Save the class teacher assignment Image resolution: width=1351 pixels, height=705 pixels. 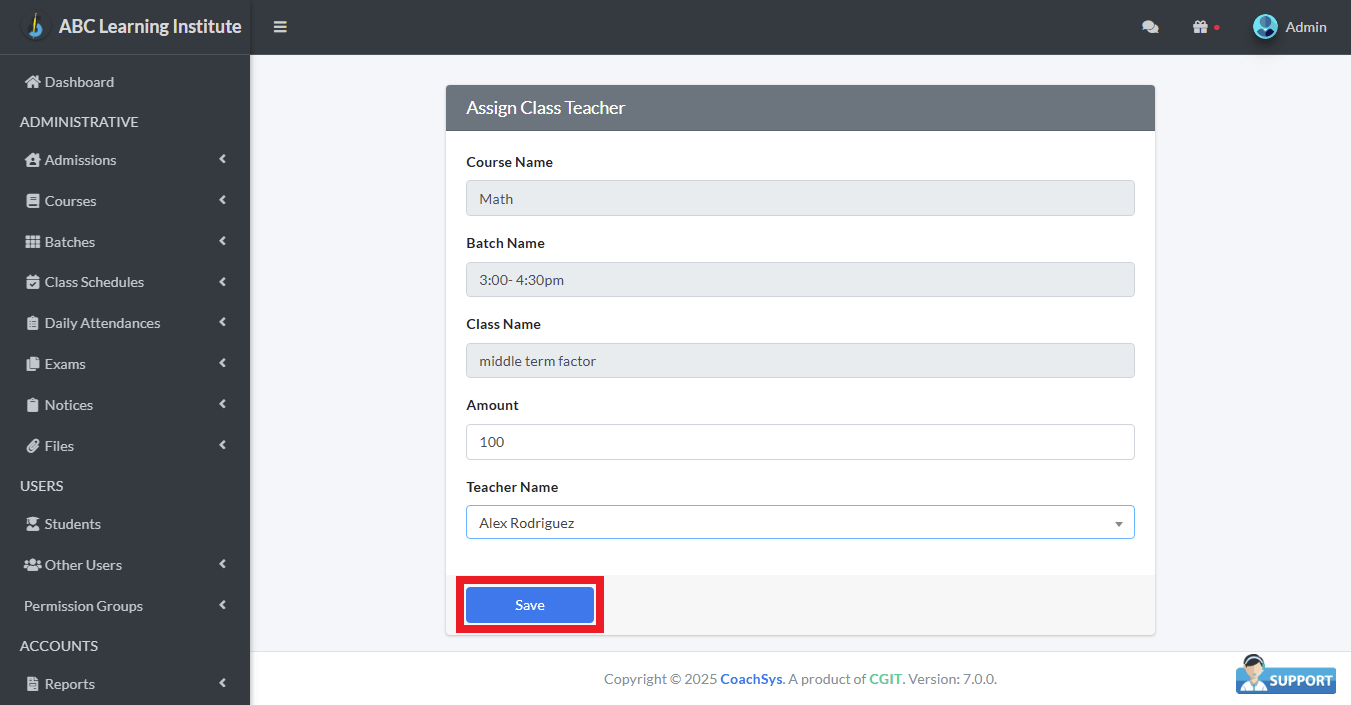point(530,605)
